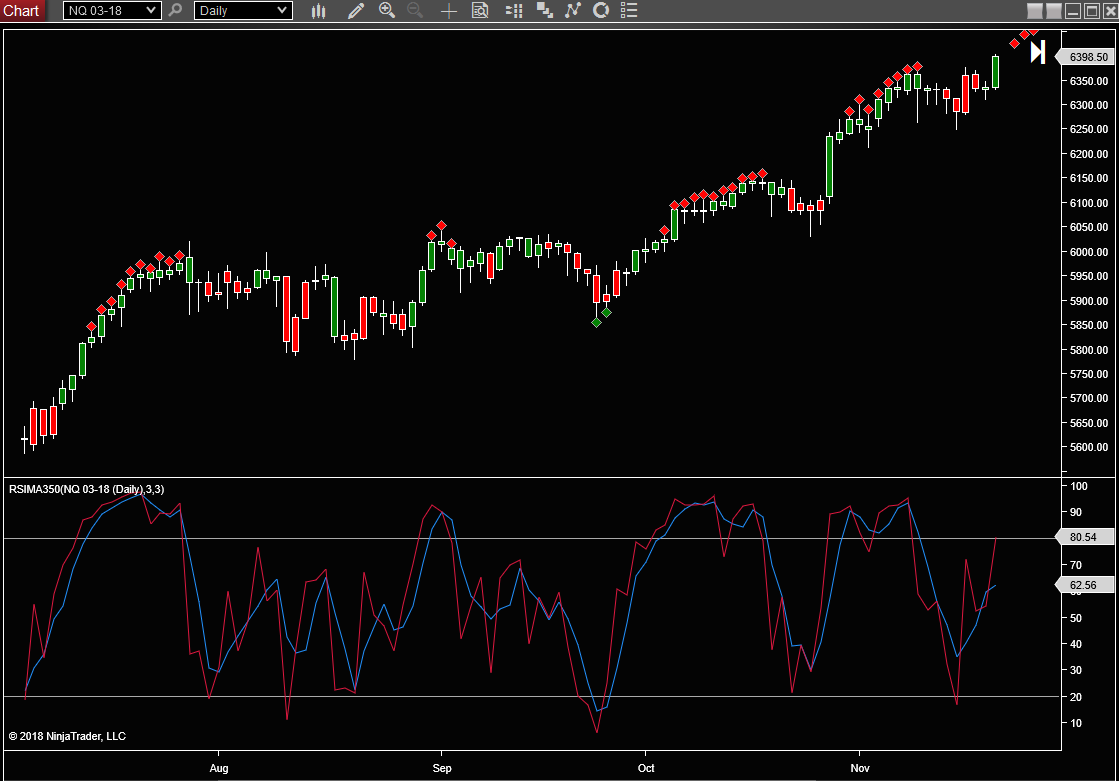Image resolution: width=1119 pixels, height=781 pixels.
Task: Toggle the Chart Trader panel
Action: [514, 11]
